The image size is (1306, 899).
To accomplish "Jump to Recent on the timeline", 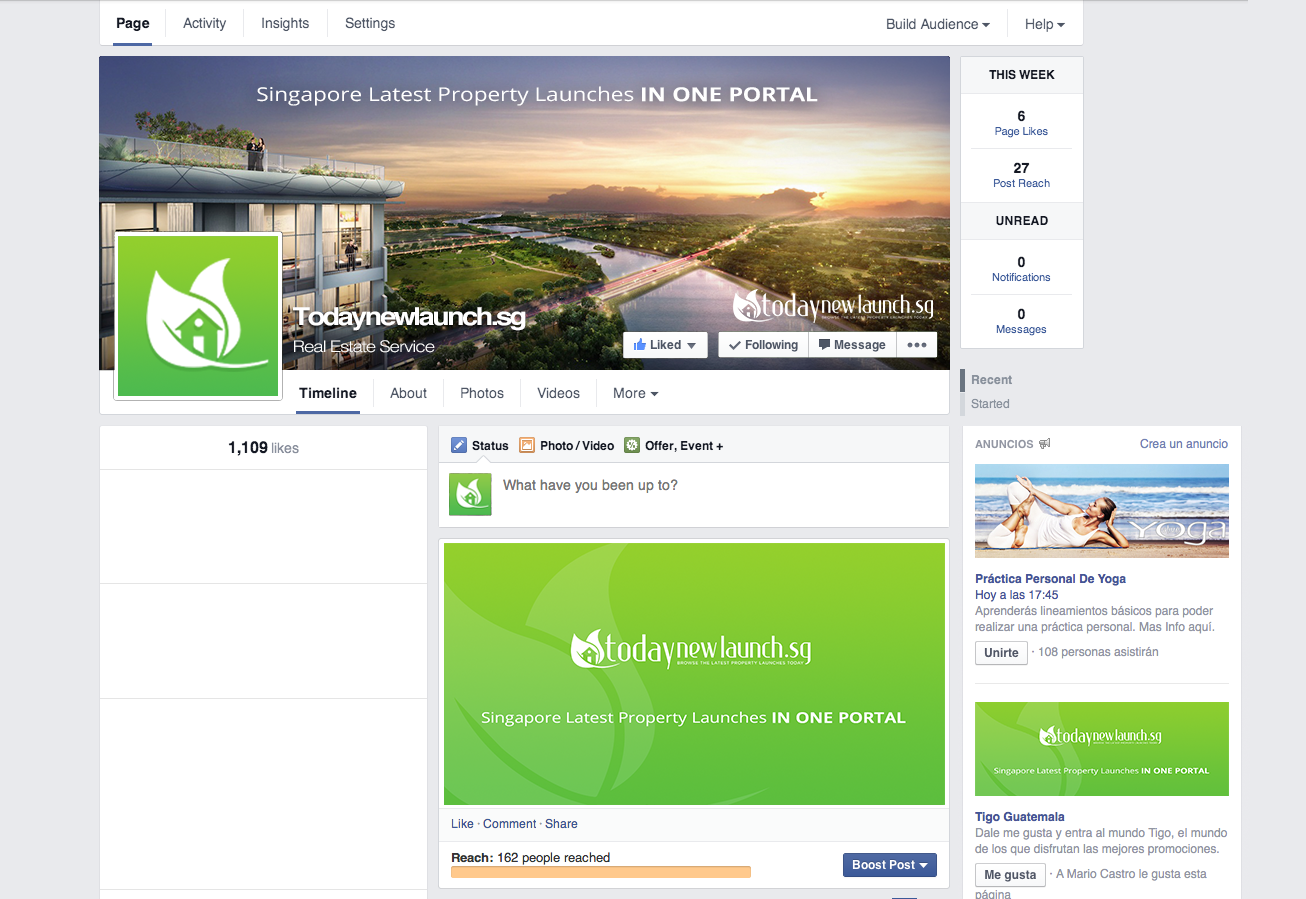I will [991, 380].
